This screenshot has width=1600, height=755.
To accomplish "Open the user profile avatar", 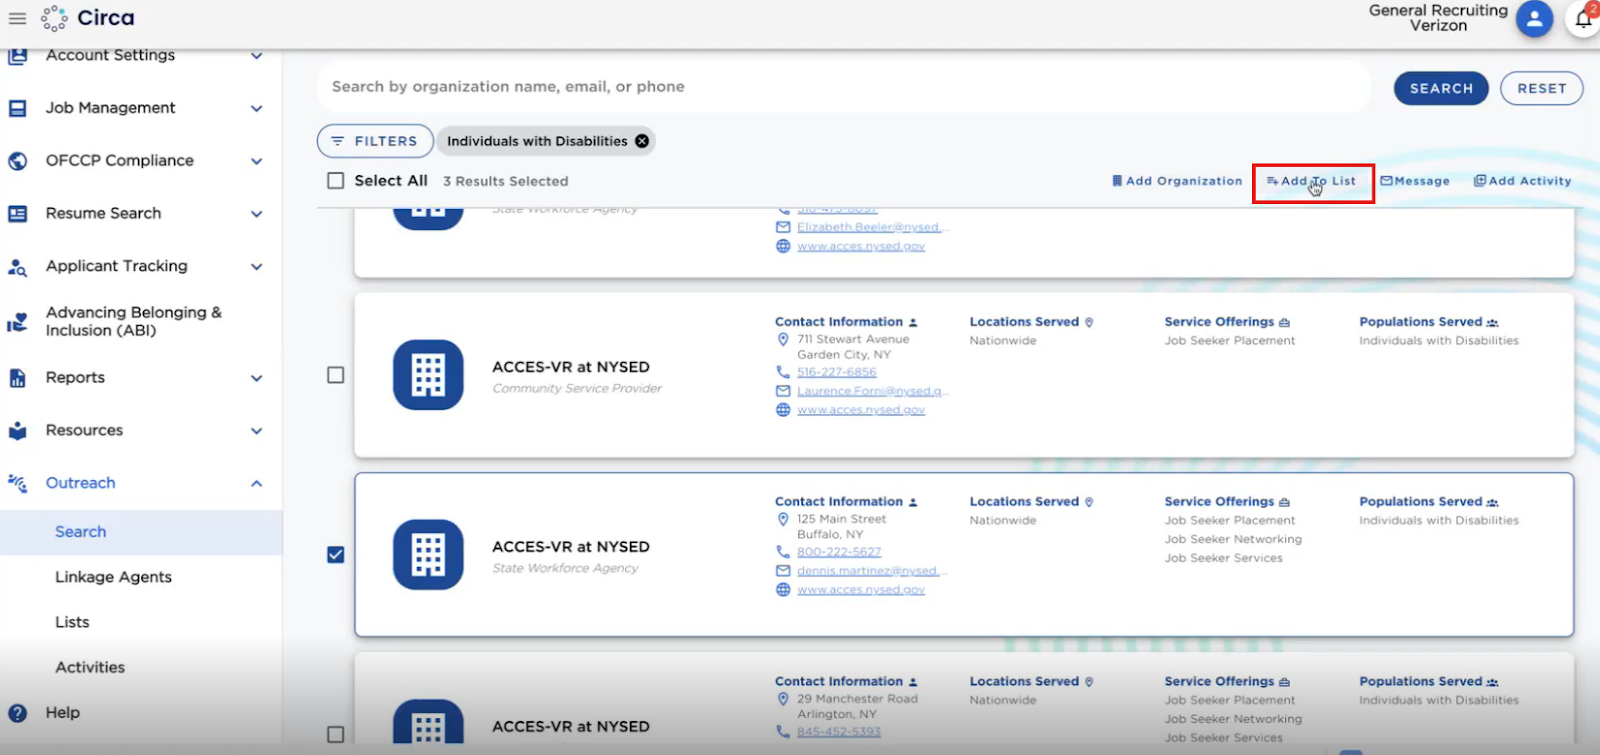I will [x=1534, y=18].
